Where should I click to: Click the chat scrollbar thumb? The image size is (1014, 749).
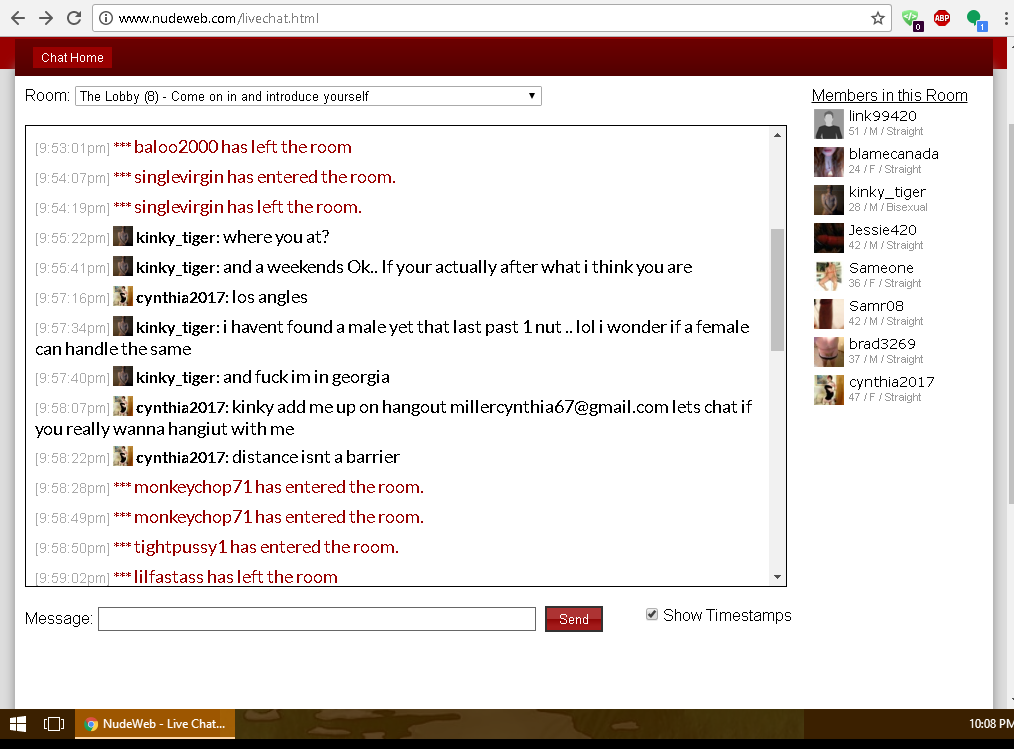(777, 290)
